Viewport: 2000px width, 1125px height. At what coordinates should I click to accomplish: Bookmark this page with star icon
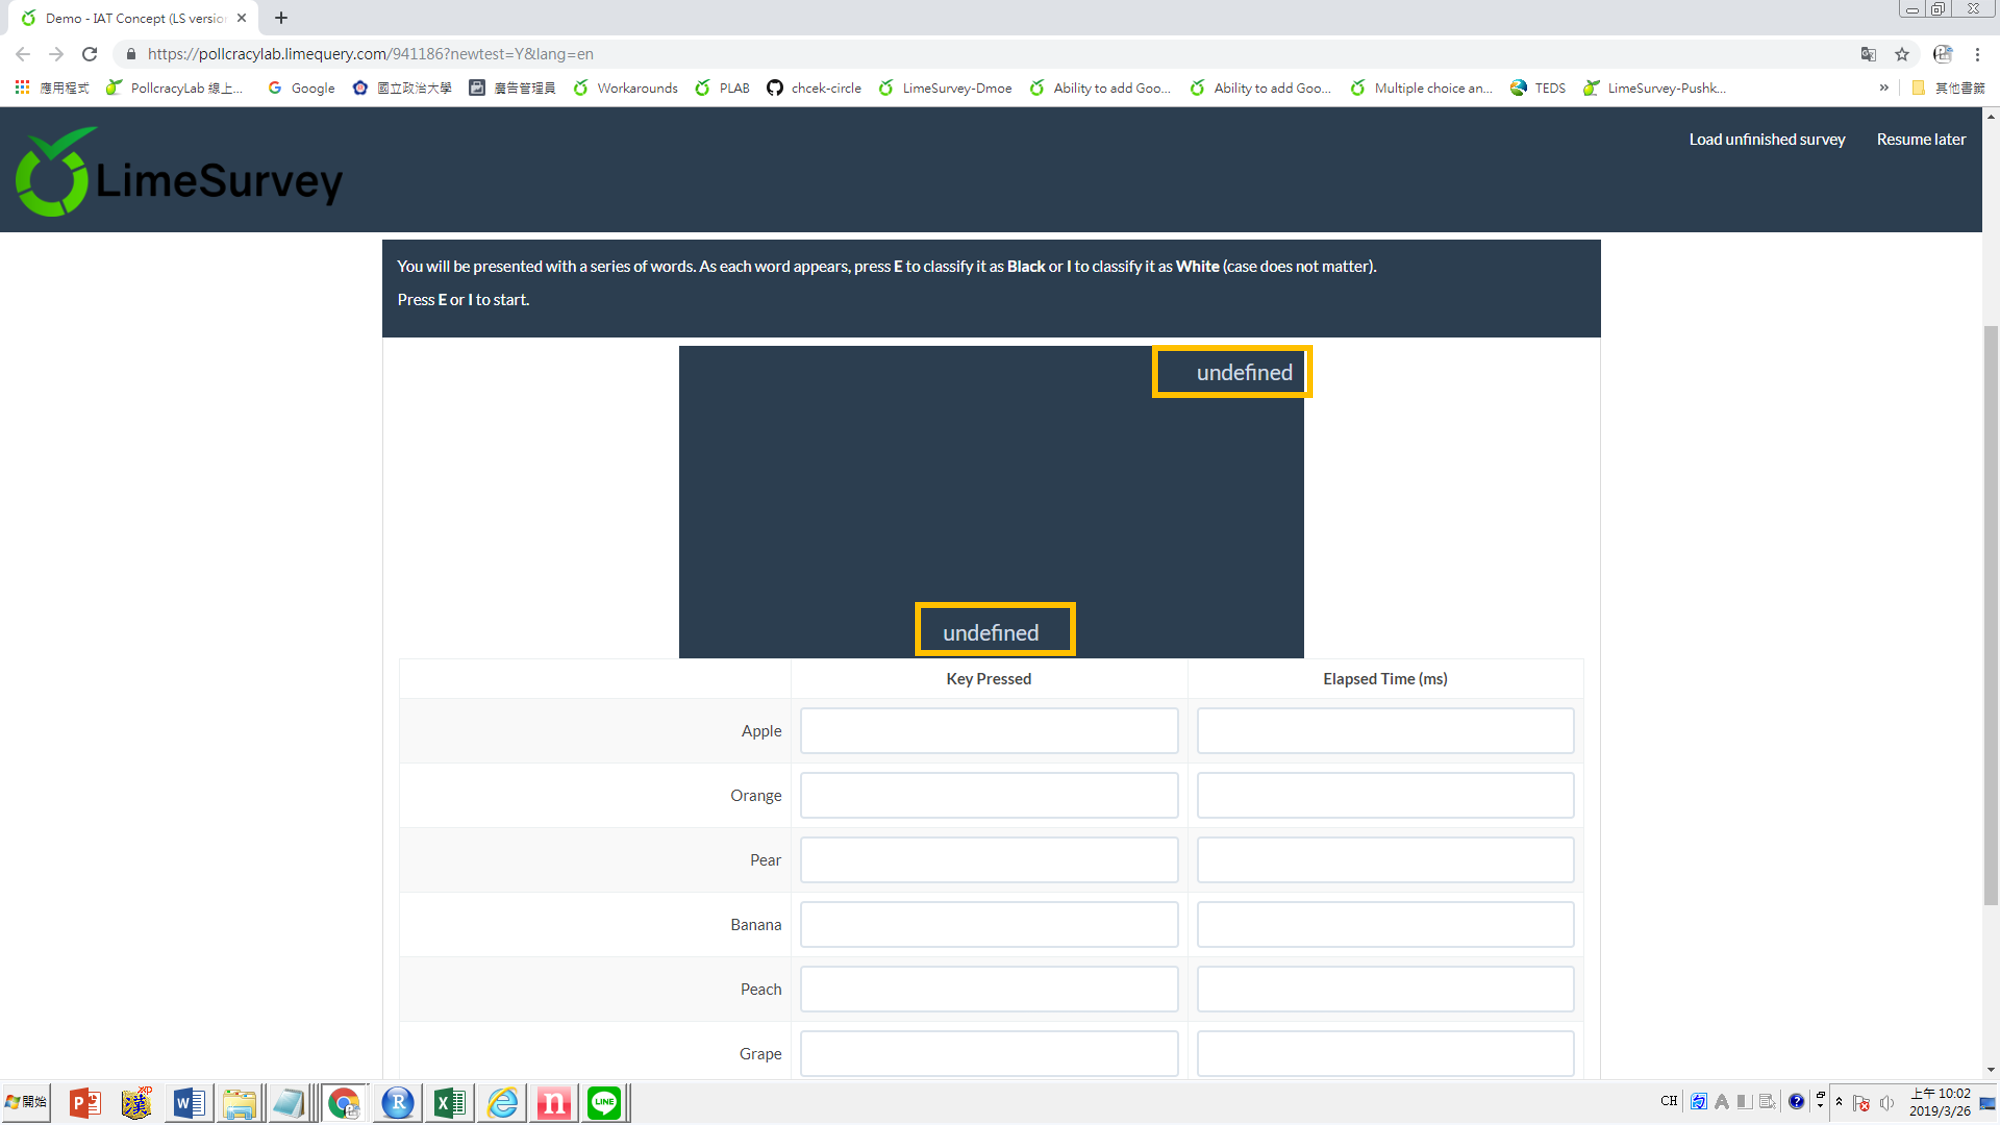[1902, 54]
